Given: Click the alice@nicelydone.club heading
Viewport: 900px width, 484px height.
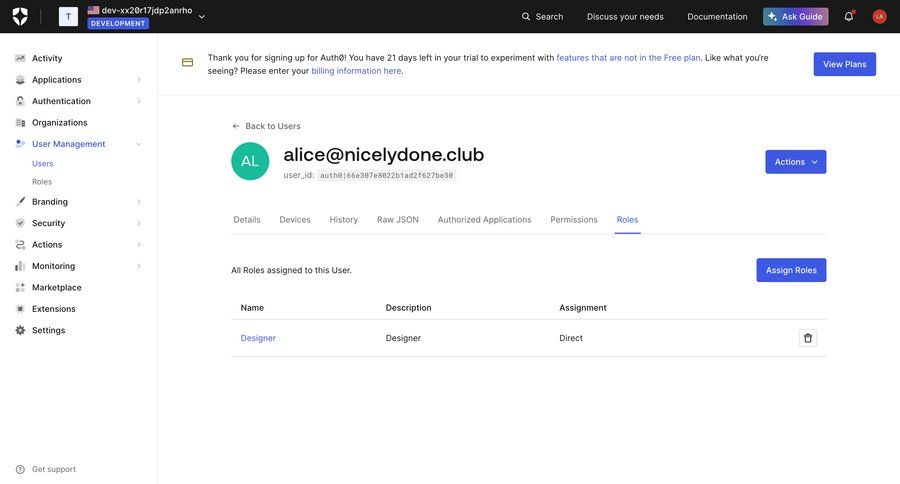Looking at the screenshot, I should (383, 154).
